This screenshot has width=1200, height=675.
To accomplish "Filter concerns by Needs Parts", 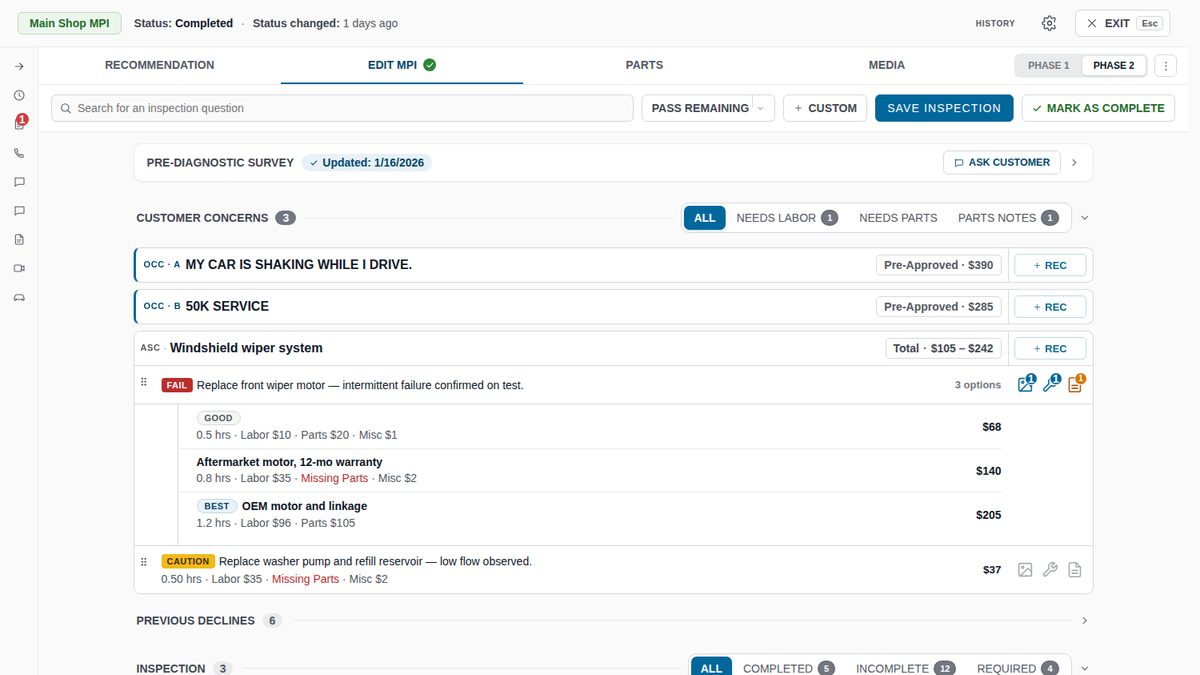I will (x=898, y=218).
